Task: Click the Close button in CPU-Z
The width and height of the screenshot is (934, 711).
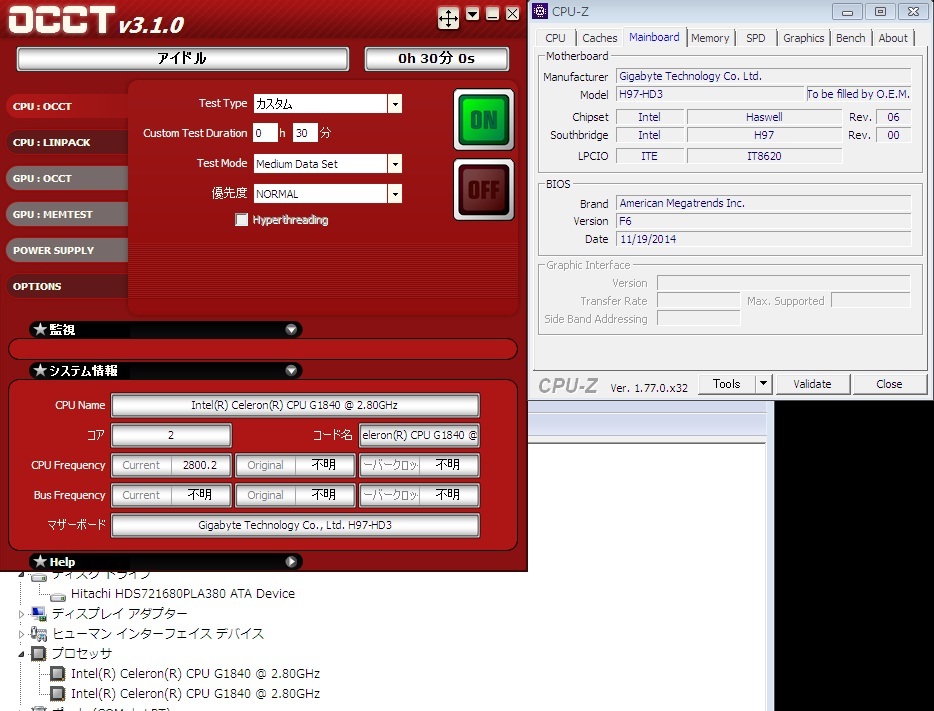Action: (889, 384)
